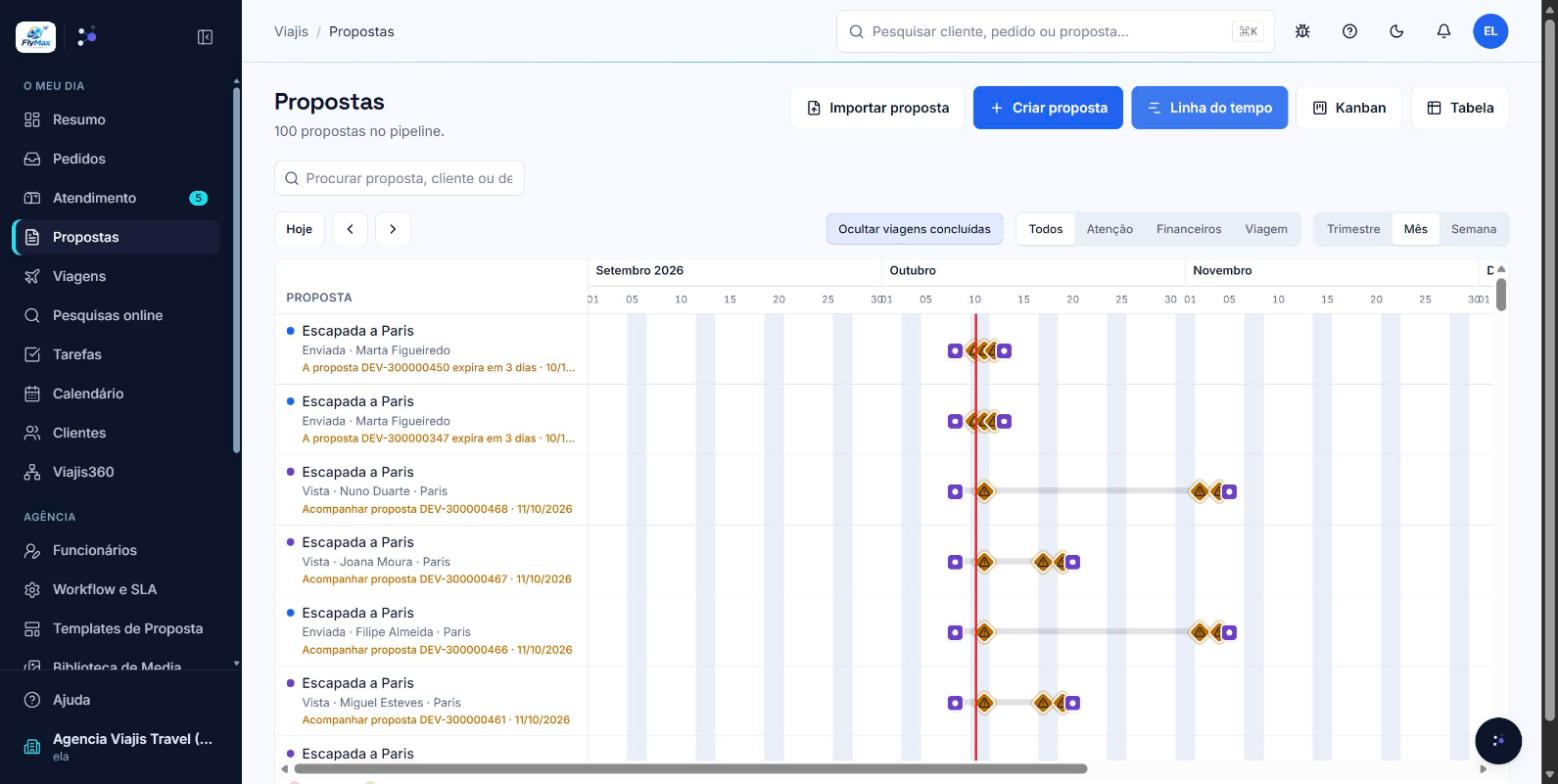Click the timeline horizontal scrollbar
Viewport: 1558px width, 784px height.
(x=690, y=769)
